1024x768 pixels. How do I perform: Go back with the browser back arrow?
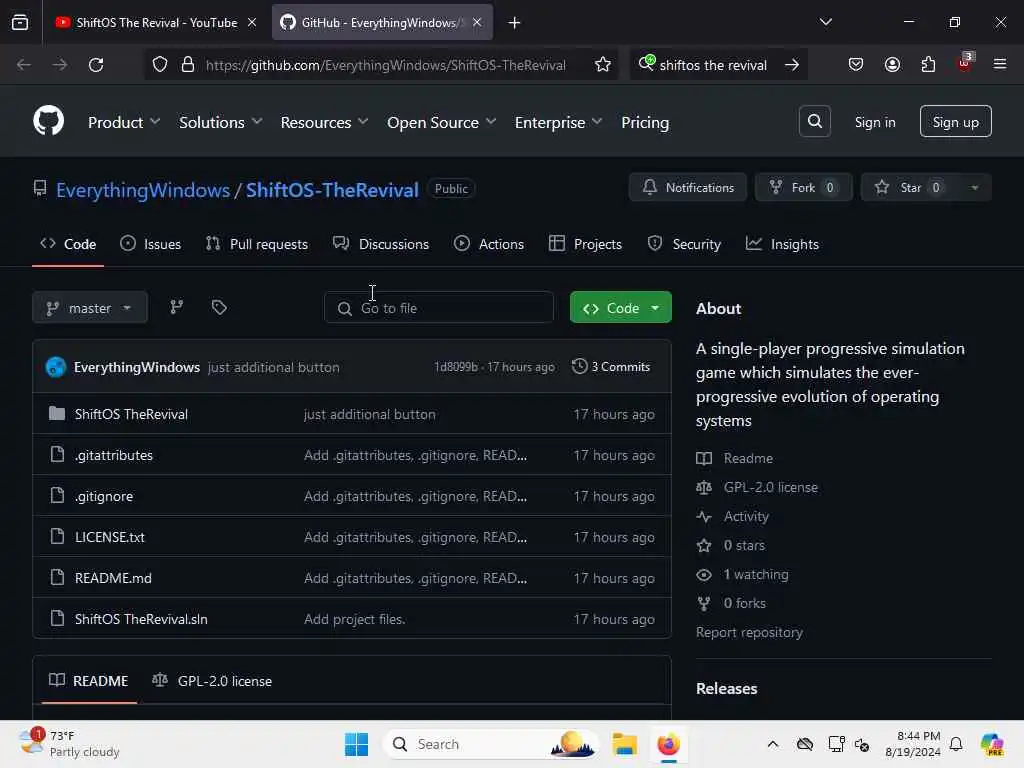tap(24, 65)
